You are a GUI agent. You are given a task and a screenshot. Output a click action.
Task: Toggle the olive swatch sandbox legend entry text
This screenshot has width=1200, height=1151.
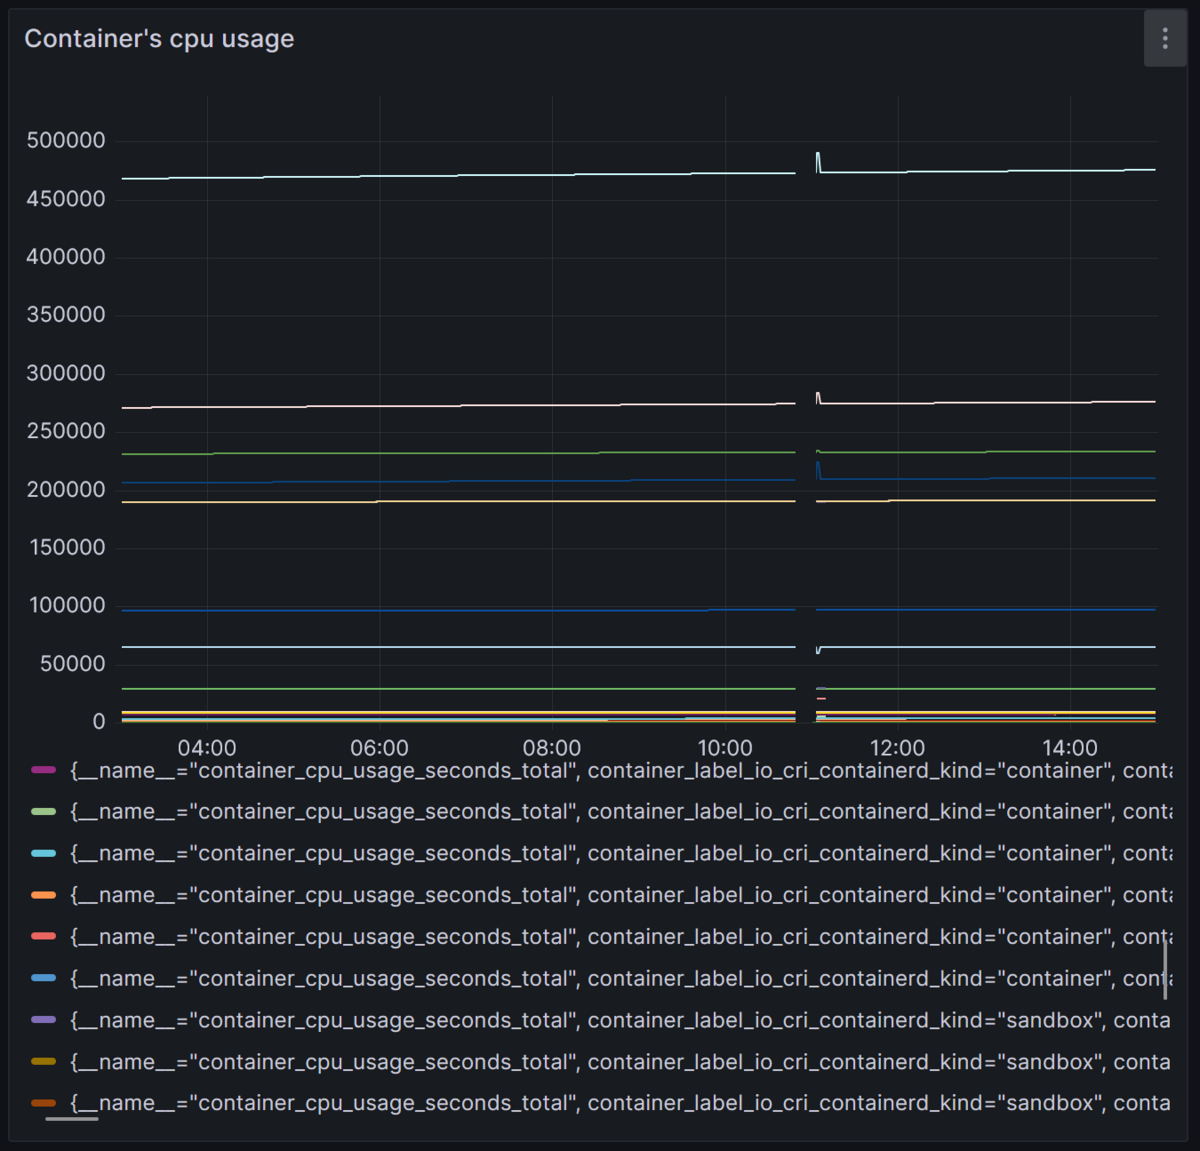620,1062
